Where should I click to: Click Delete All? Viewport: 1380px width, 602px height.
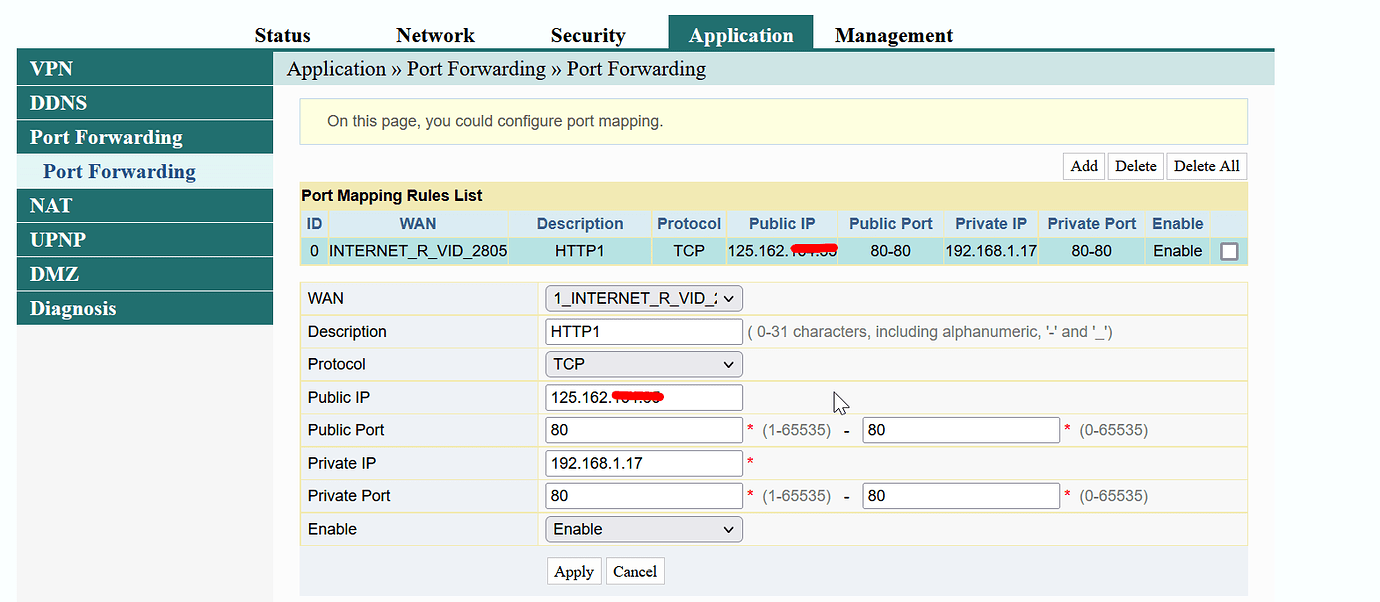1206,166
